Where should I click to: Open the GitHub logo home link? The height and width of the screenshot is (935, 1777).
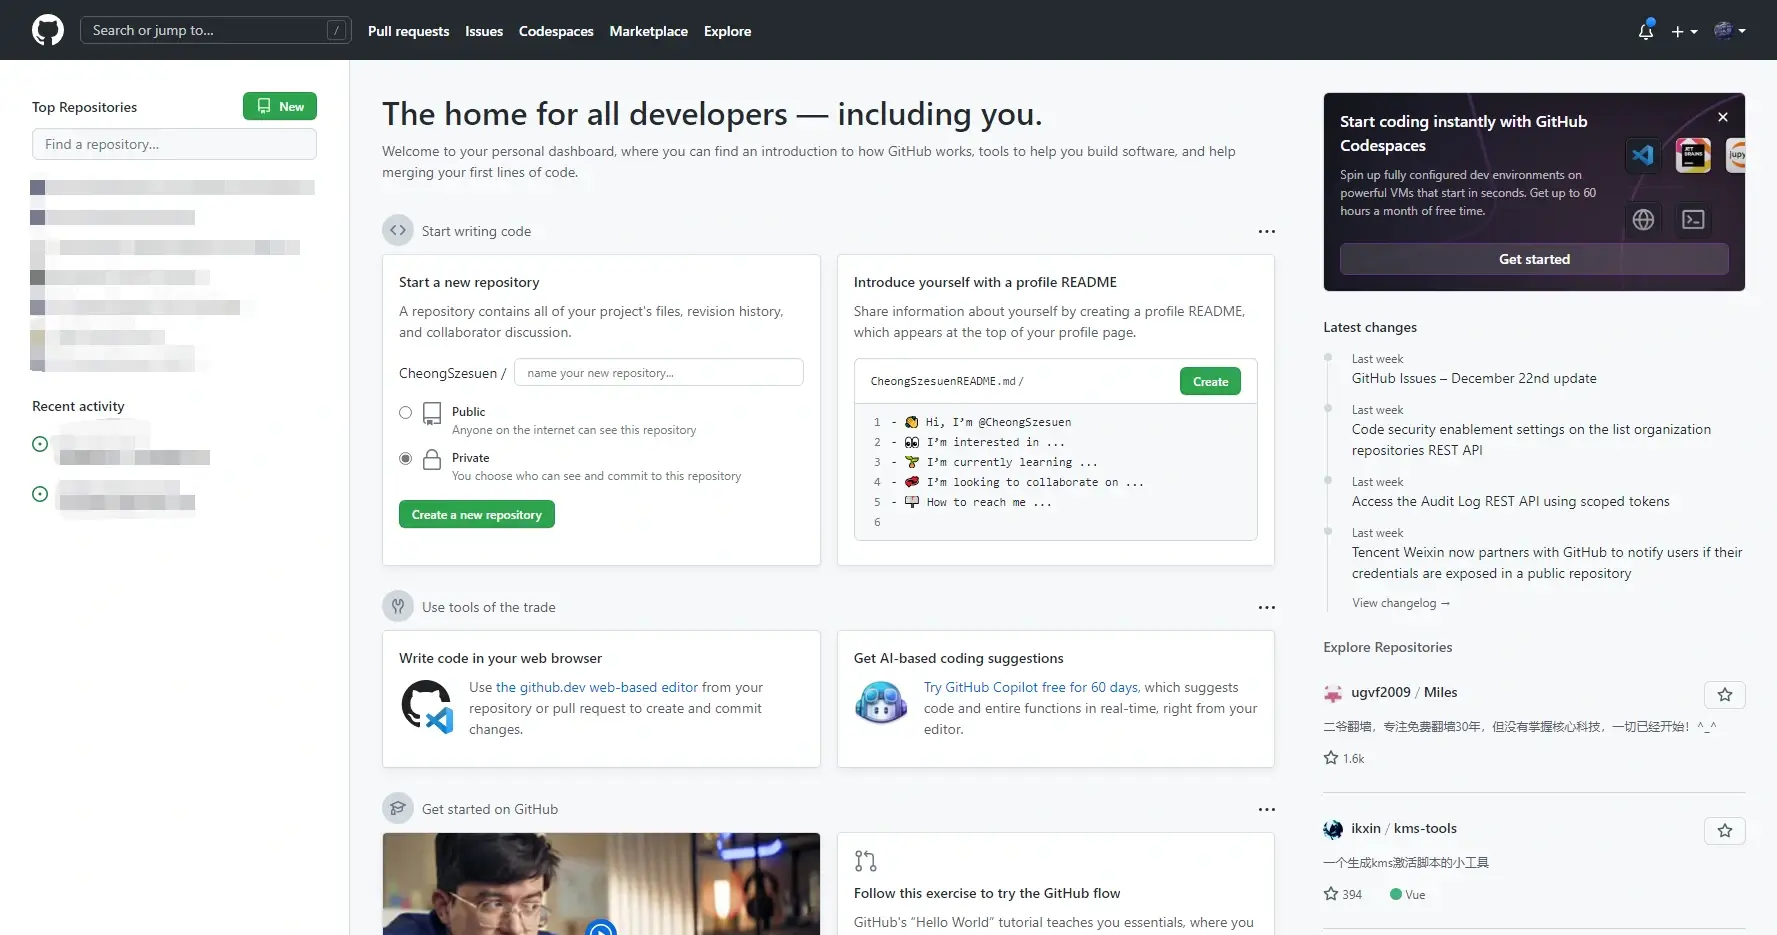click(x=48, y=30)
